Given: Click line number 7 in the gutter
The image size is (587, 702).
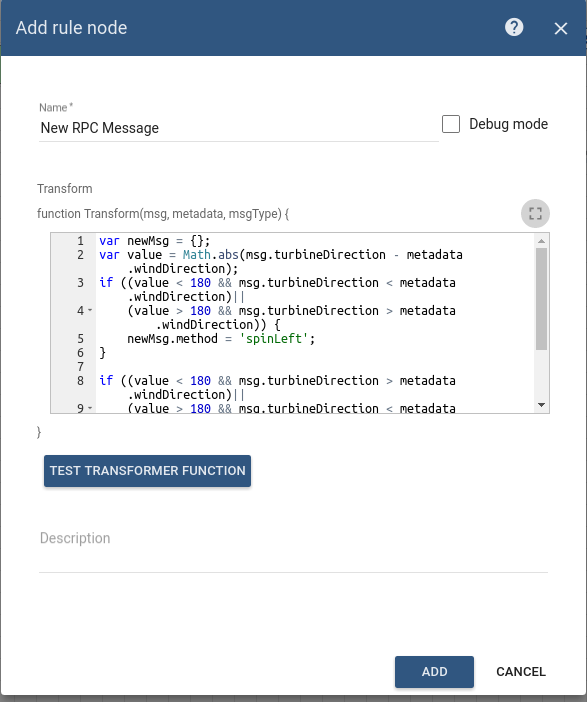Looking at the screenshot, I should coord(81,367).
